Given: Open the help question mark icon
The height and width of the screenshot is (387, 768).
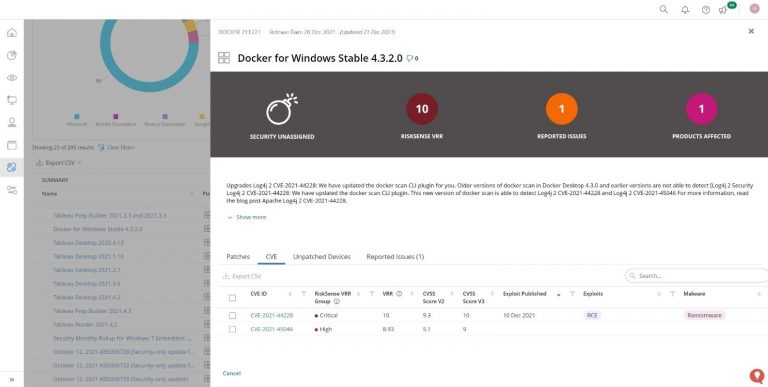Looking at the screenshot, I should tap(706, 10).
